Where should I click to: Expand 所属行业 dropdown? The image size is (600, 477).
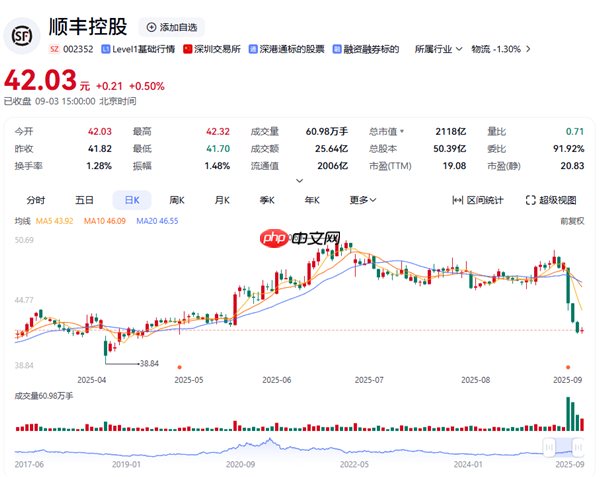tap(439, 49)
